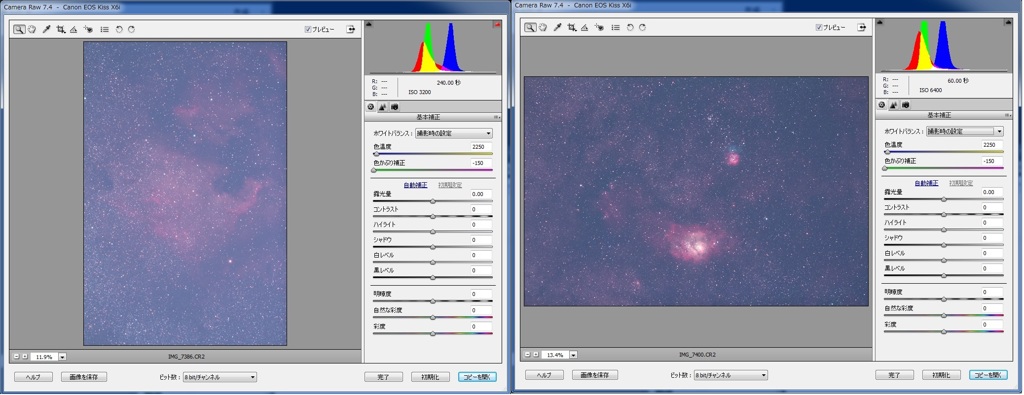Rotate IMG_7400.CR2 image 90° clockwise
This screenshot has height=395, width=1024.
pyautogui.click(x=643, y=27)
